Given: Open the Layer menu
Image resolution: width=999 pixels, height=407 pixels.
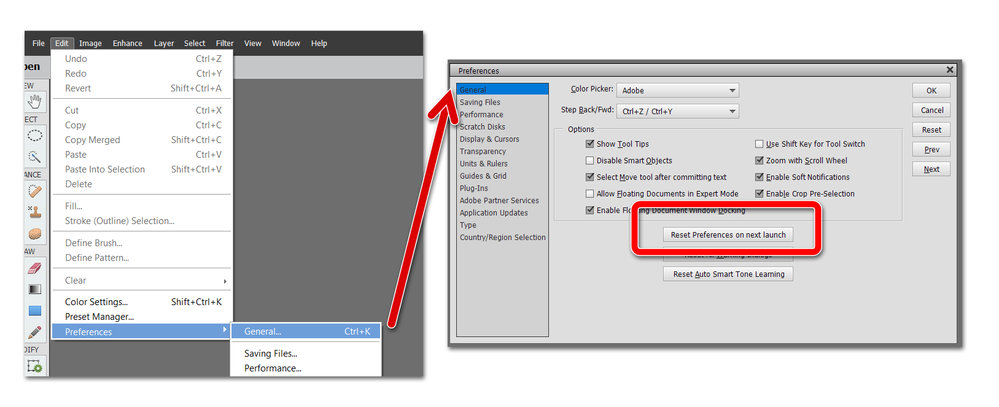Looking at the screenshot, I should click(164, 43).
